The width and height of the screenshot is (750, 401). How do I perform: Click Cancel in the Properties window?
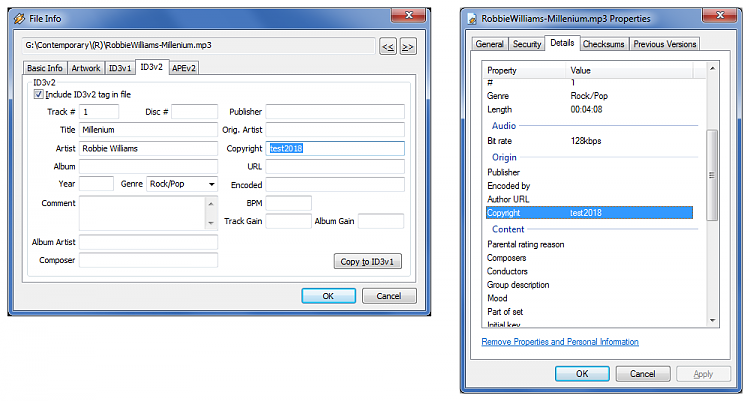point(642,374)
